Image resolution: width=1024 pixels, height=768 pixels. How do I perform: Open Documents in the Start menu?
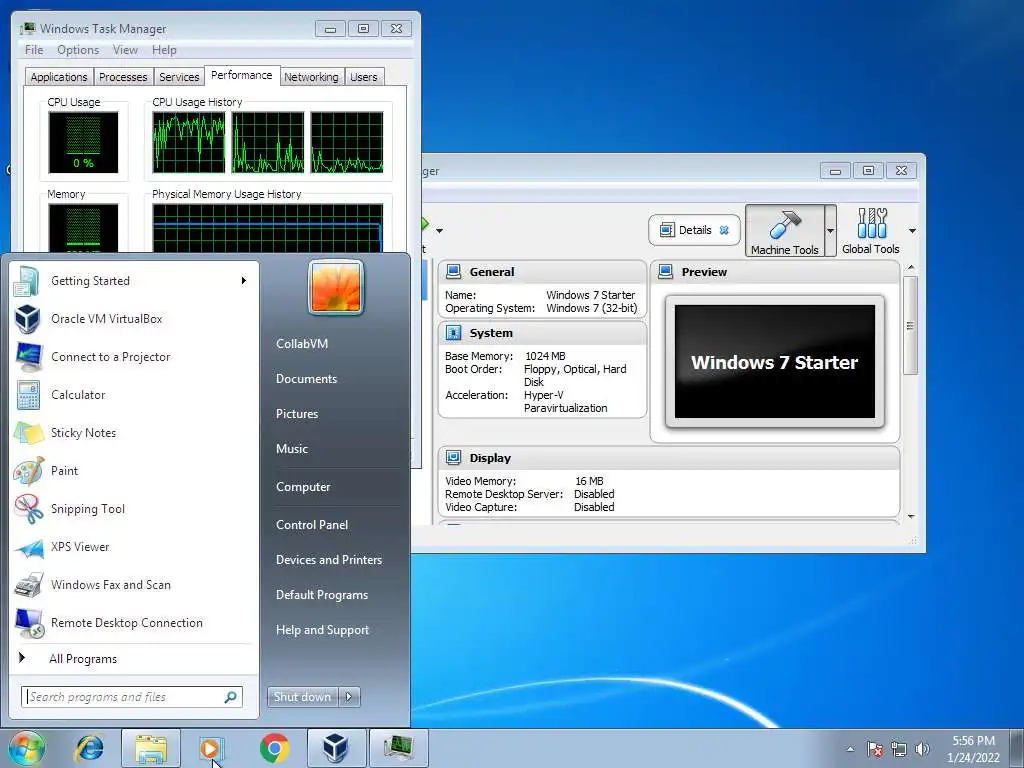click(306, 379)
